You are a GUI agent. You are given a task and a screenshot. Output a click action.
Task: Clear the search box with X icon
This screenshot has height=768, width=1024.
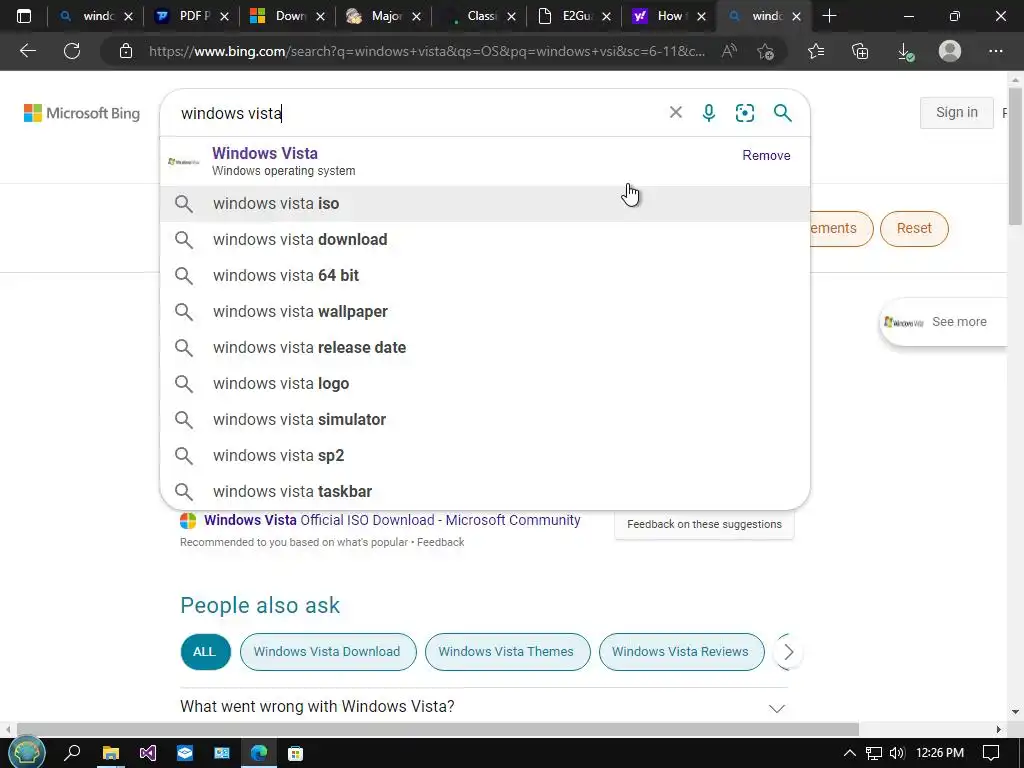tap(676, 112)
